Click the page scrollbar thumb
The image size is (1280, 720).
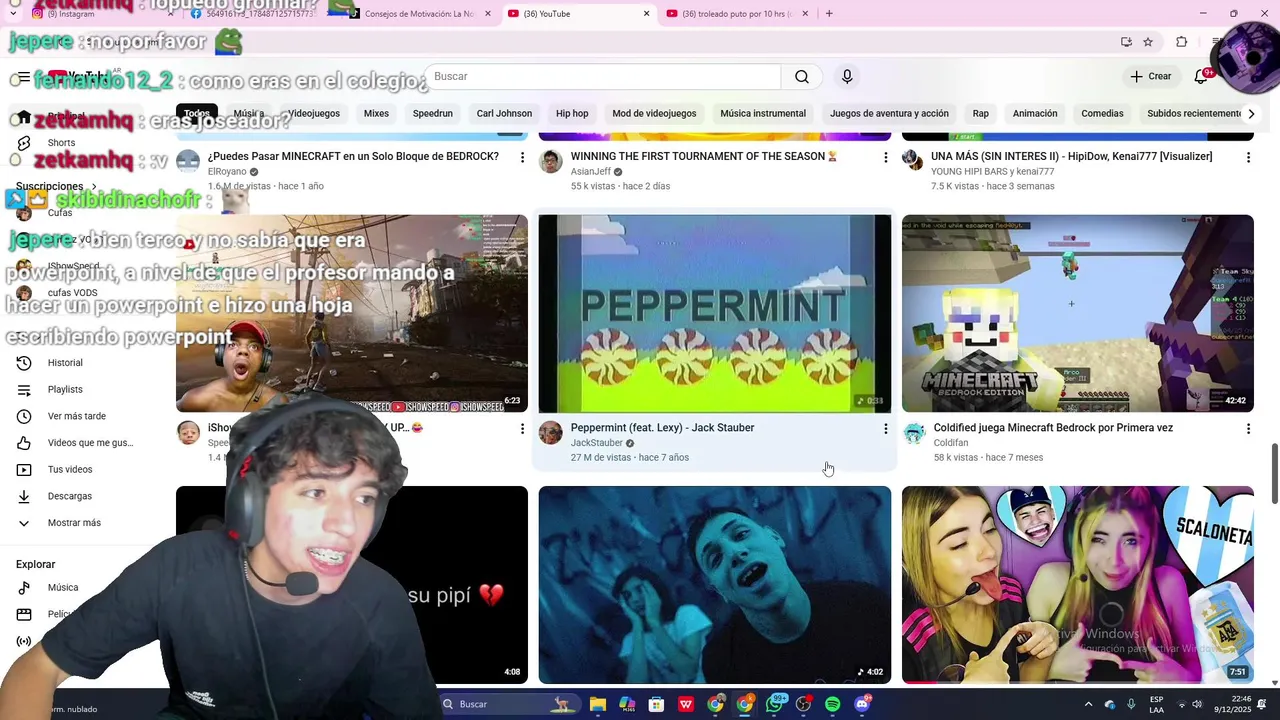(x=1274, y=474)
